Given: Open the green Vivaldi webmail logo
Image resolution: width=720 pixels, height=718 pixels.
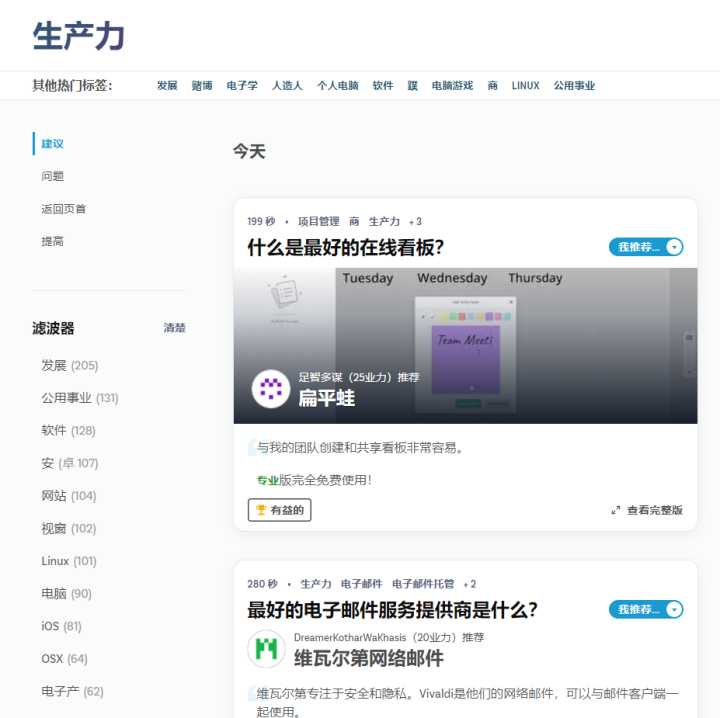Looking at the screenshot, I should (266, 649).
